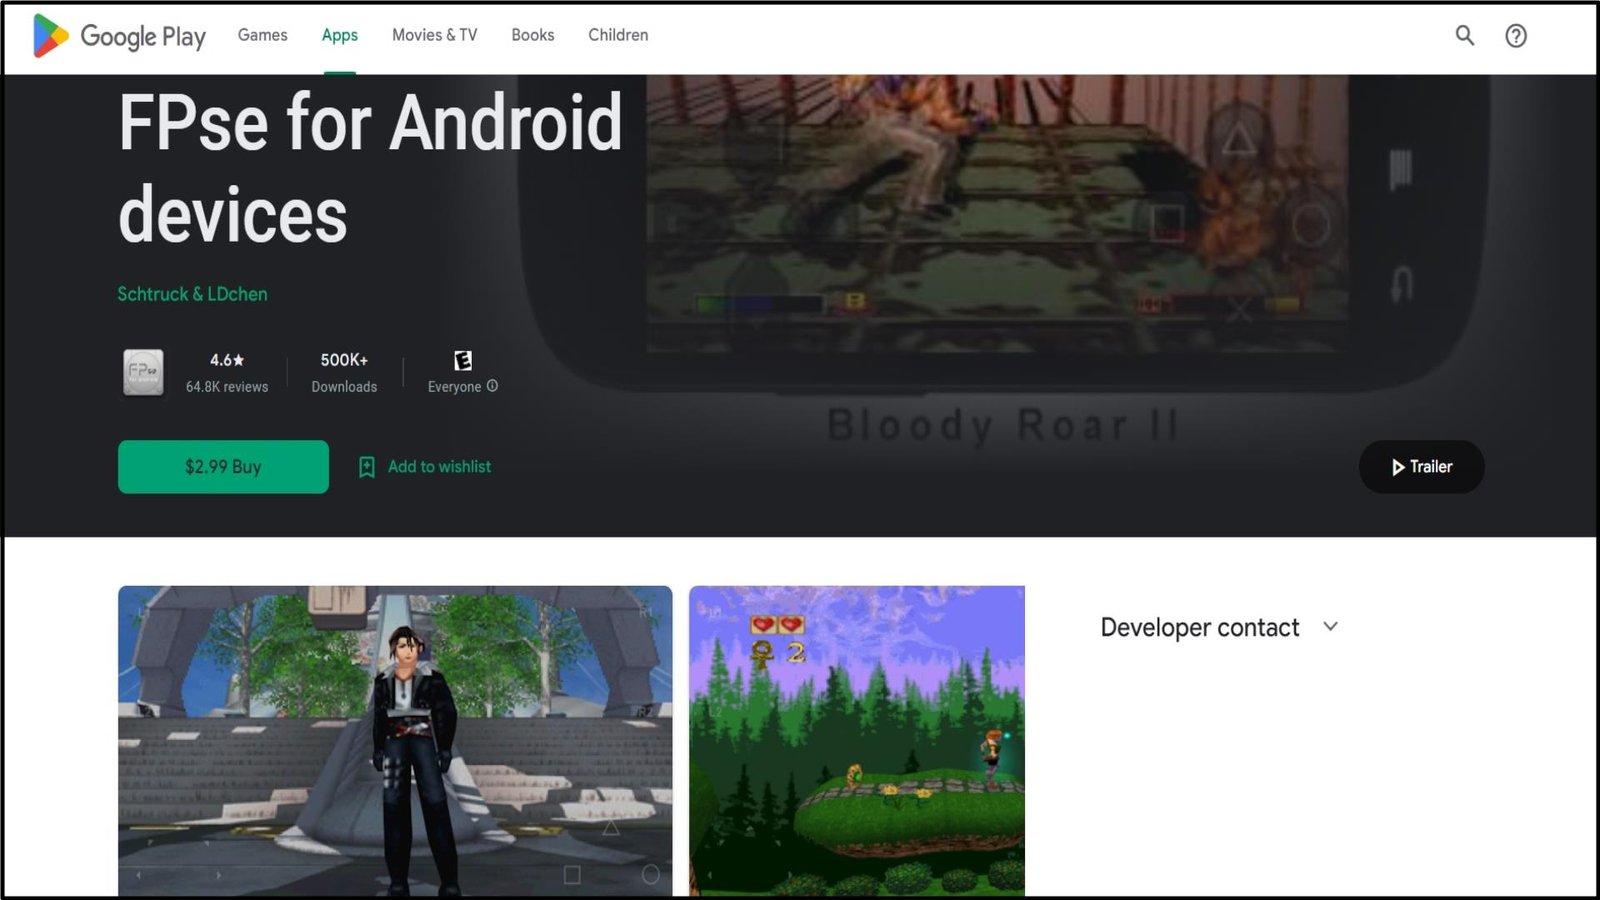Open the forest platformer game screenshot
The width and height of the screenshot is (1600, 900).
point(856,740)
